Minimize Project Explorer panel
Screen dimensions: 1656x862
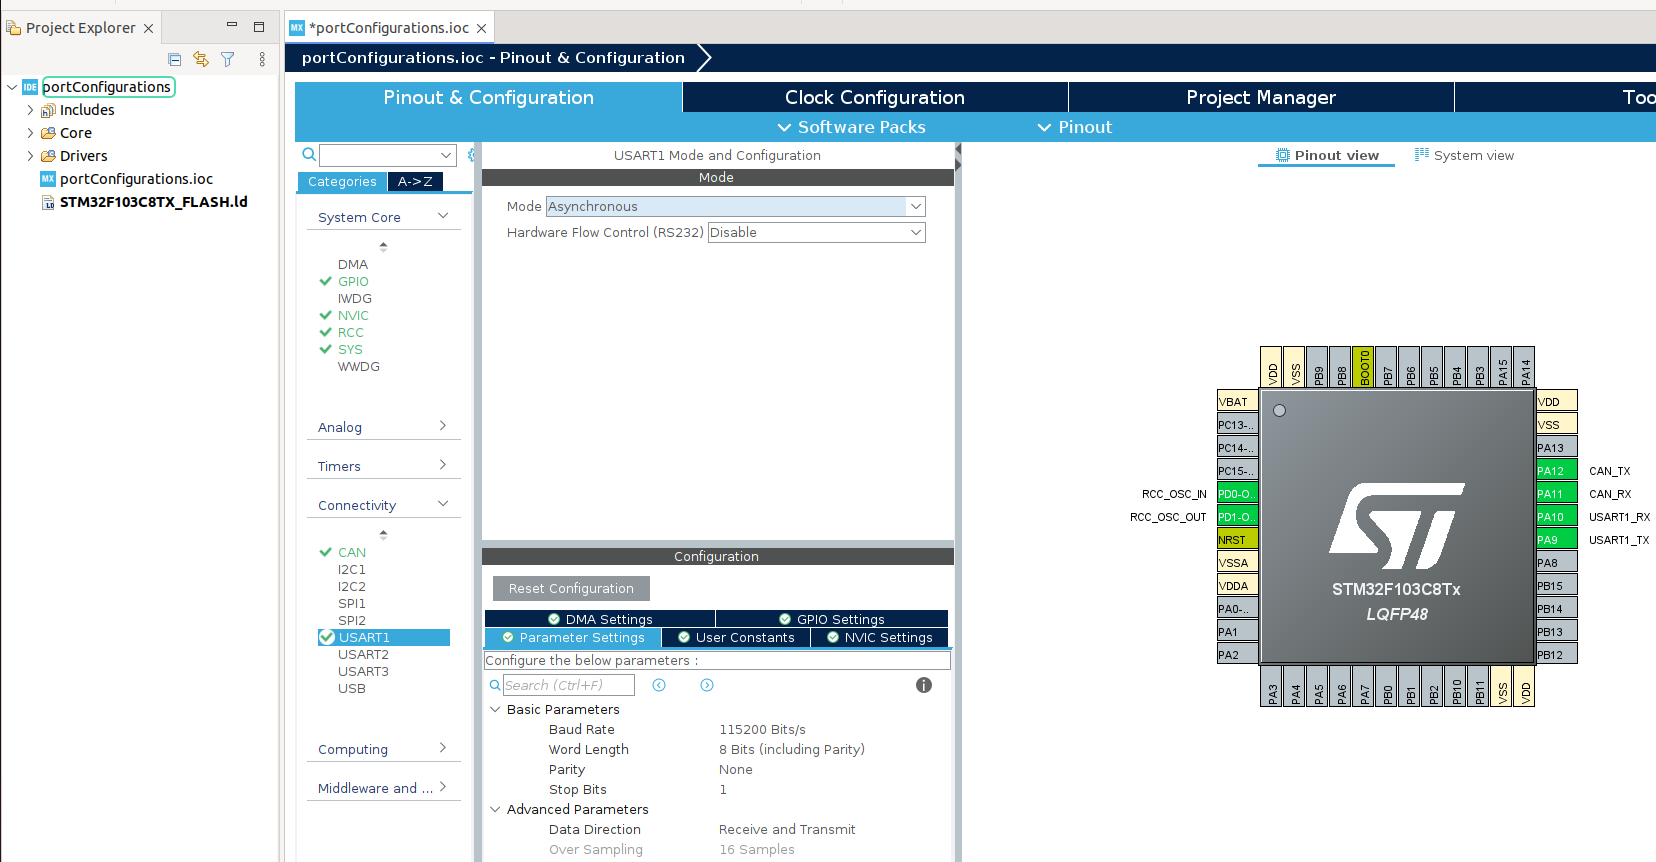pos(232,26)
